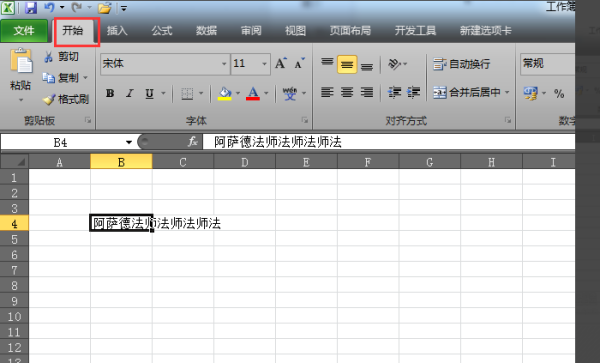Viewport: 600px width, 363px height.
Task: Open the 新建选项卡 custom tab
Action: pyautogui.click(x=486, y=31)
